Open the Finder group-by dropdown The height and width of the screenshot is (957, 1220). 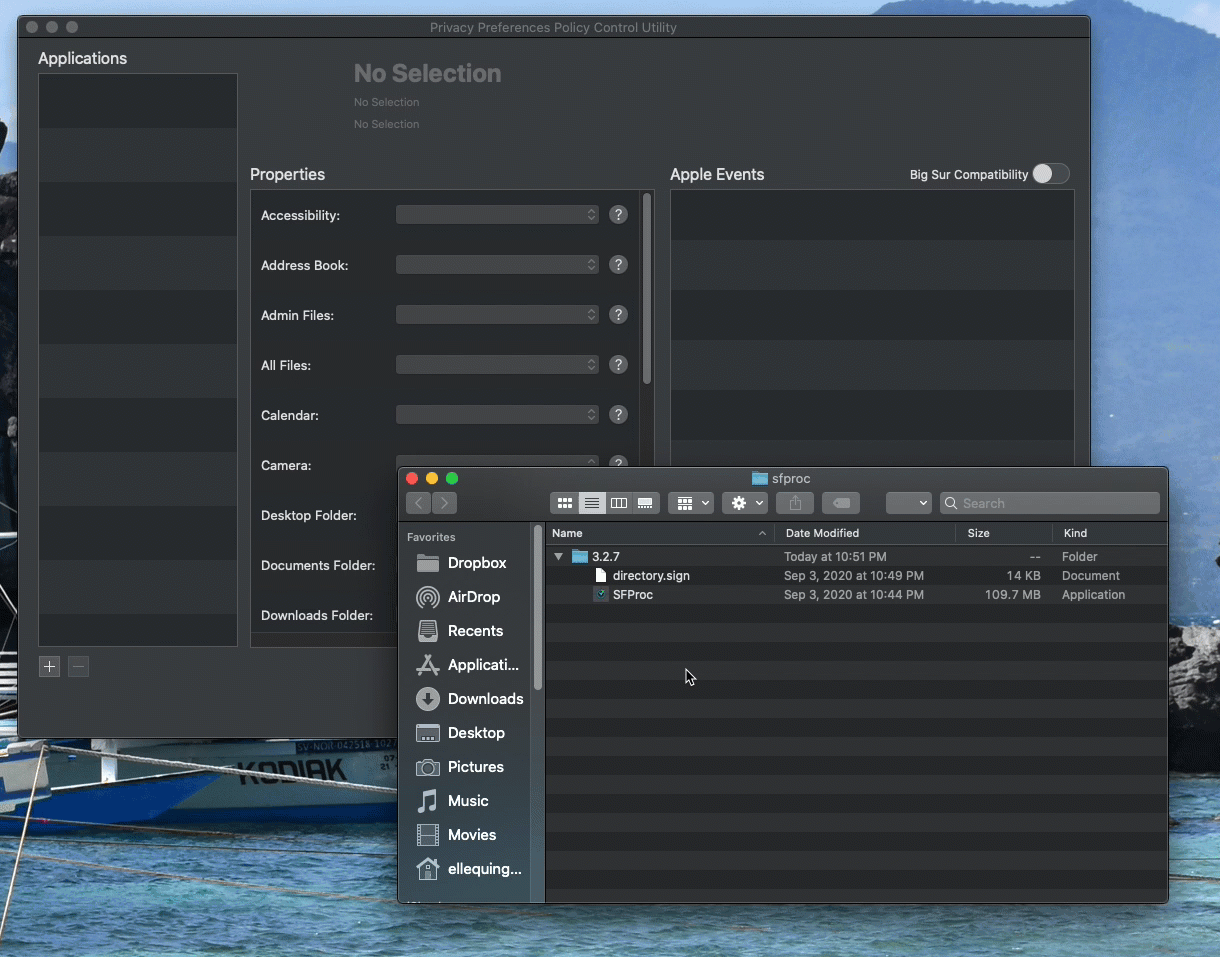pyautogui.click(x=691, y=503)
